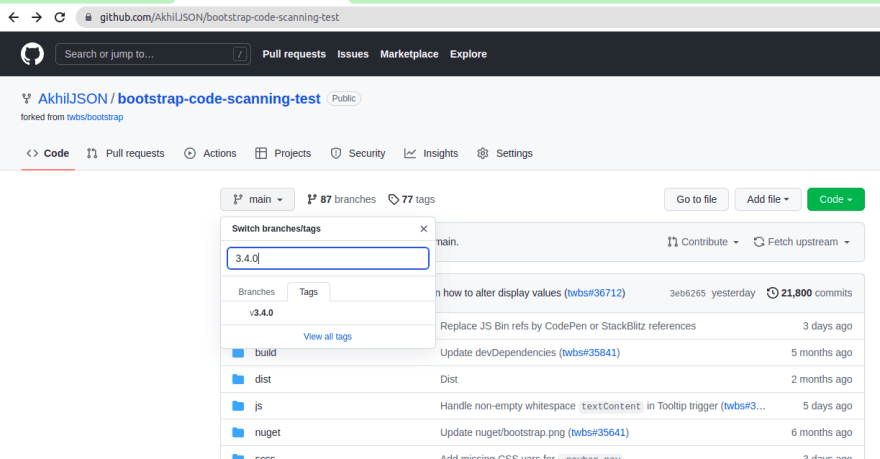Go forward with the browser forward arrow
The height and width of the screenshot is (459, 880).
click(36, 17)
